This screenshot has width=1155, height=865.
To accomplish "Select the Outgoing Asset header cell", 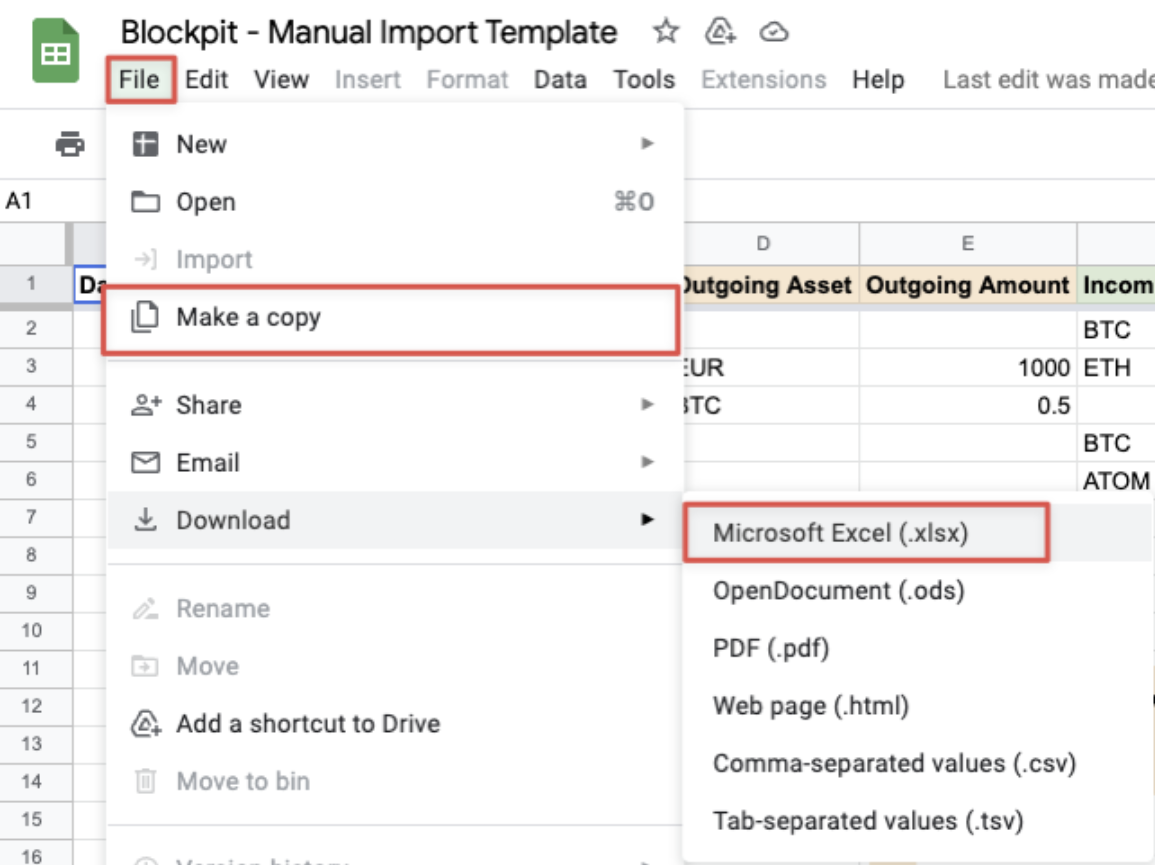I will click(x=770, y=284).
